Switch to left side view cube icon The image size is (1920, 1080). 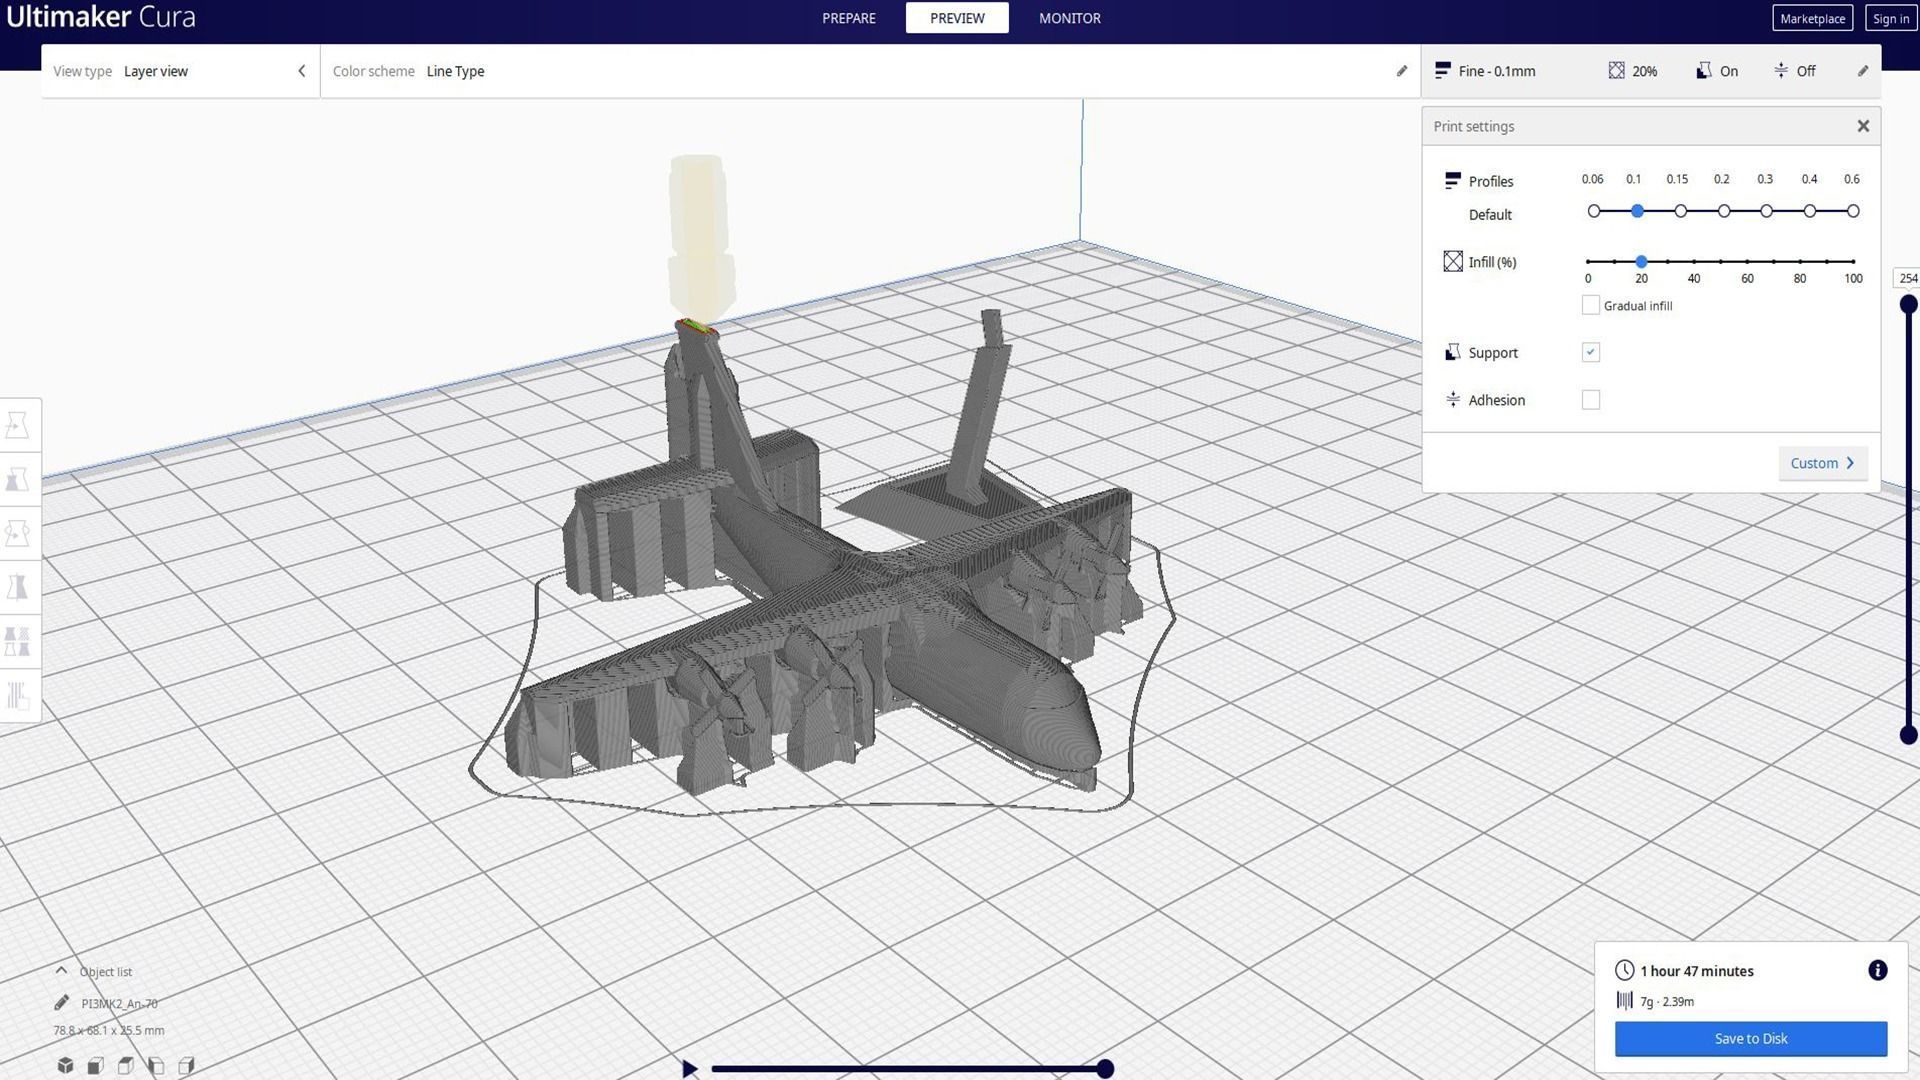[155, 1065]
